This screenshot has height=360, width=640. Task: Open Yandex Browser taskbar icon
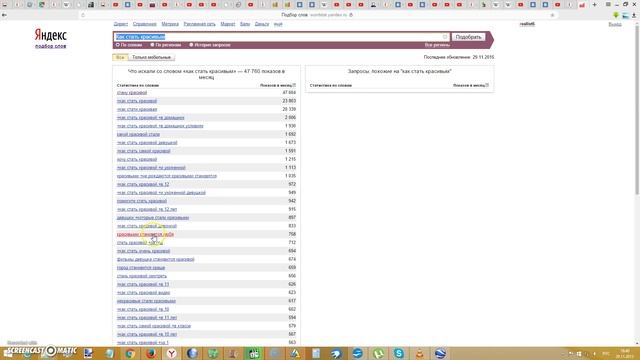(172, 353)
